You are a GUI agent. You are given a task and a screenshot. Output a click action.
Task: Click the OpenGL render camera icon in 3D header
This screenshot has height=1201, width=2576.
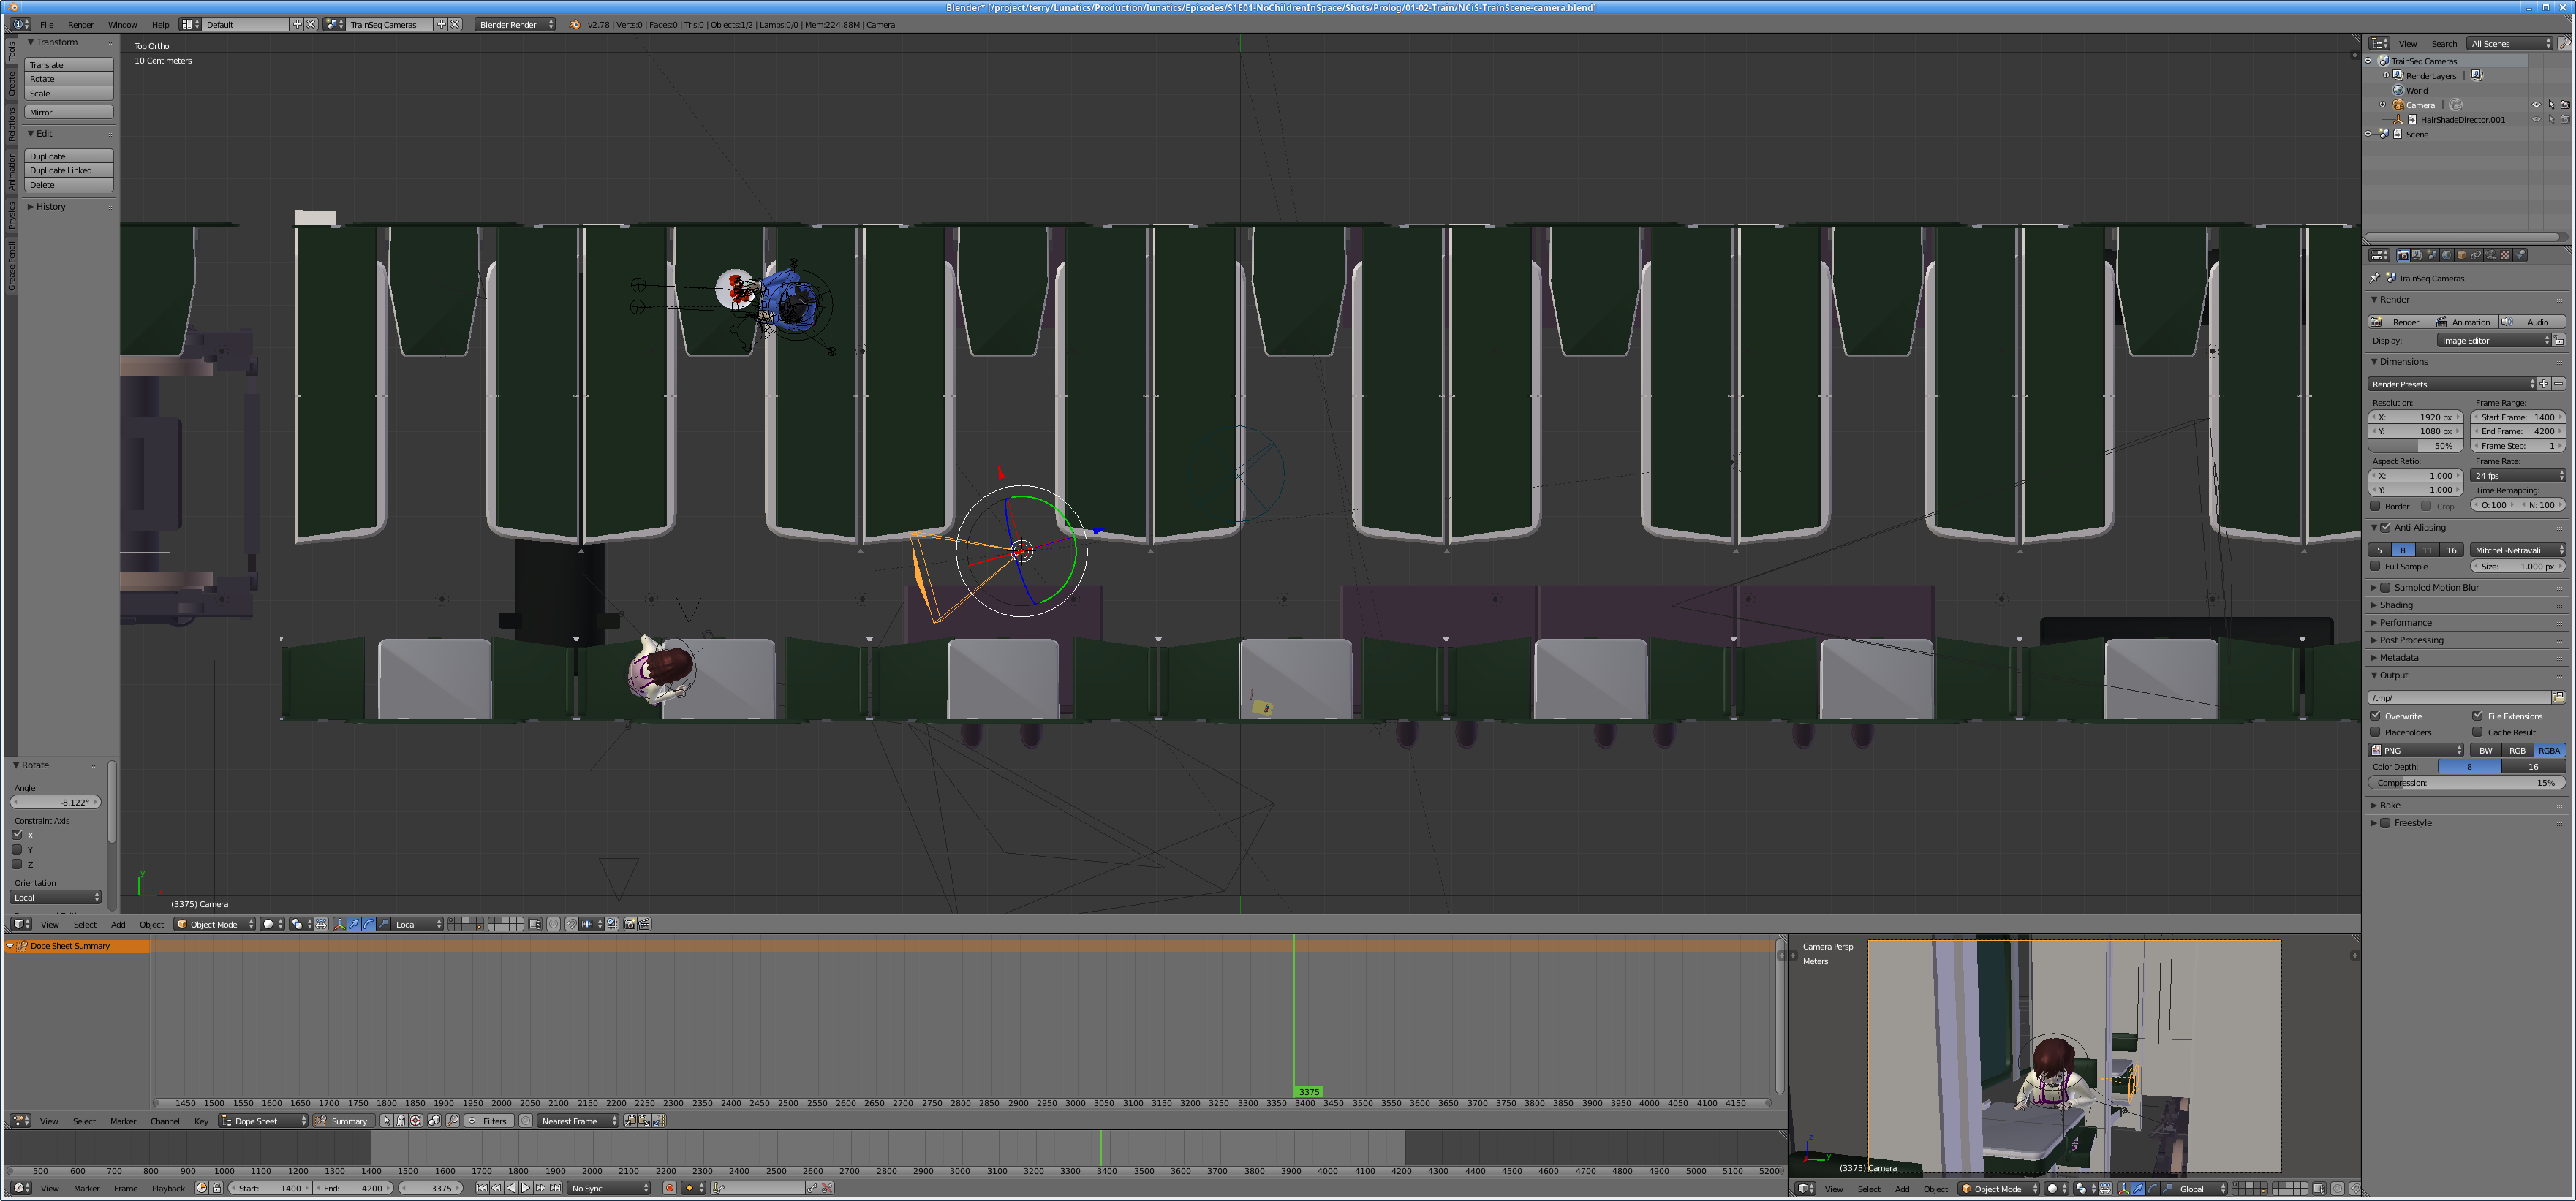coord(630,924)
